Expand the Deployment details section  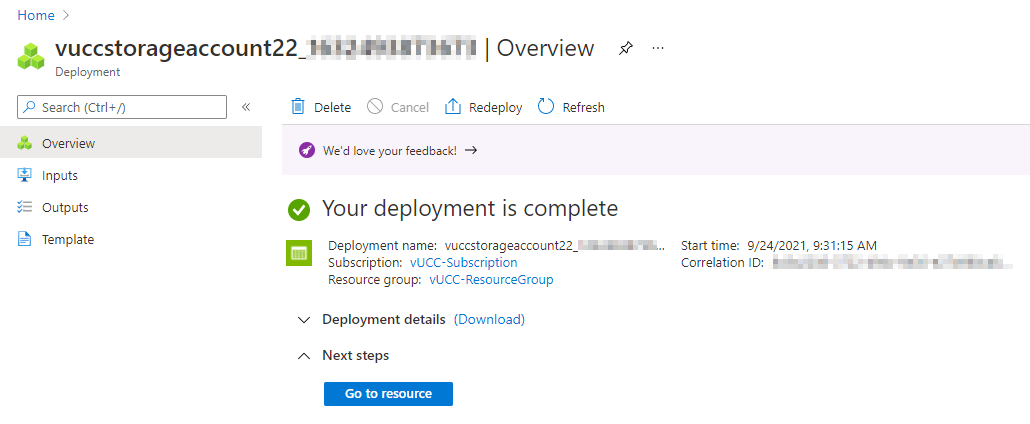coord(305,320)
